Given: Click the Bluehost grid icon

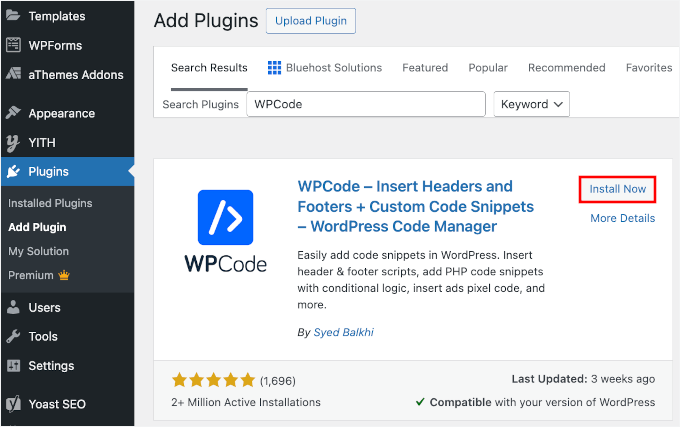Looking at the screenshot, I should coord(274,68).
